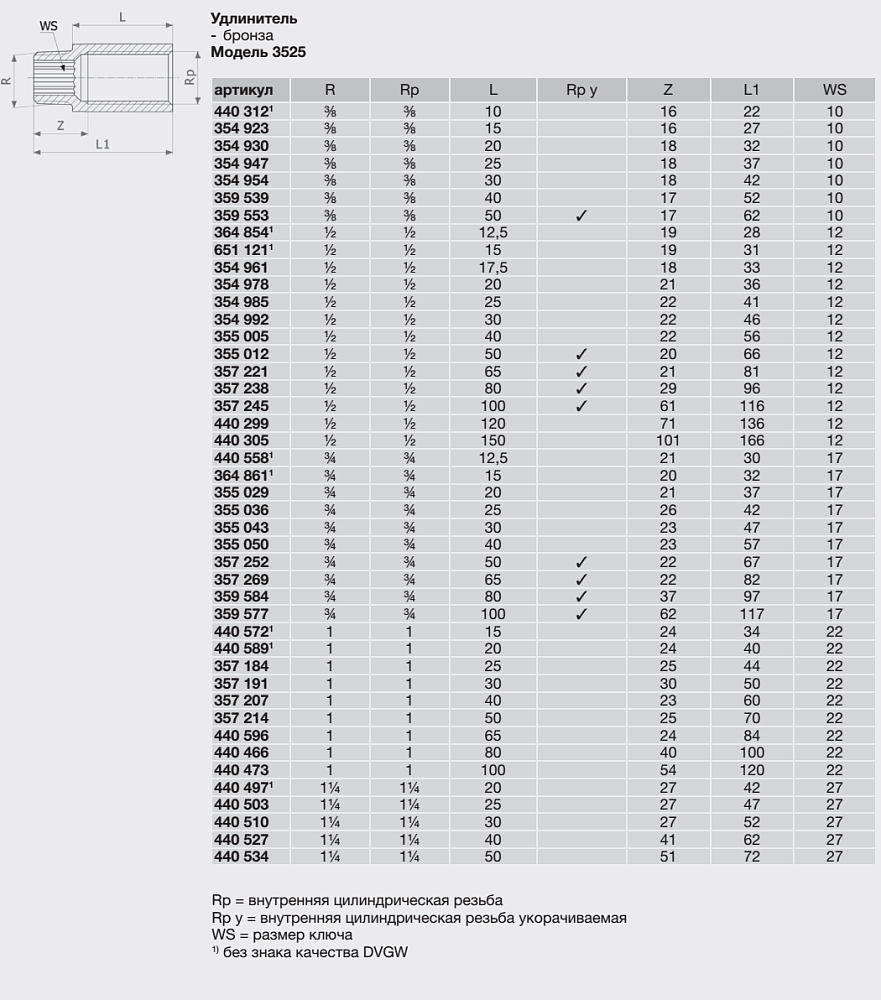The width and height of the screenshot is (881, 1000).
Task: Click the checkmark in row 357 245
Action: tap(581, 406)
